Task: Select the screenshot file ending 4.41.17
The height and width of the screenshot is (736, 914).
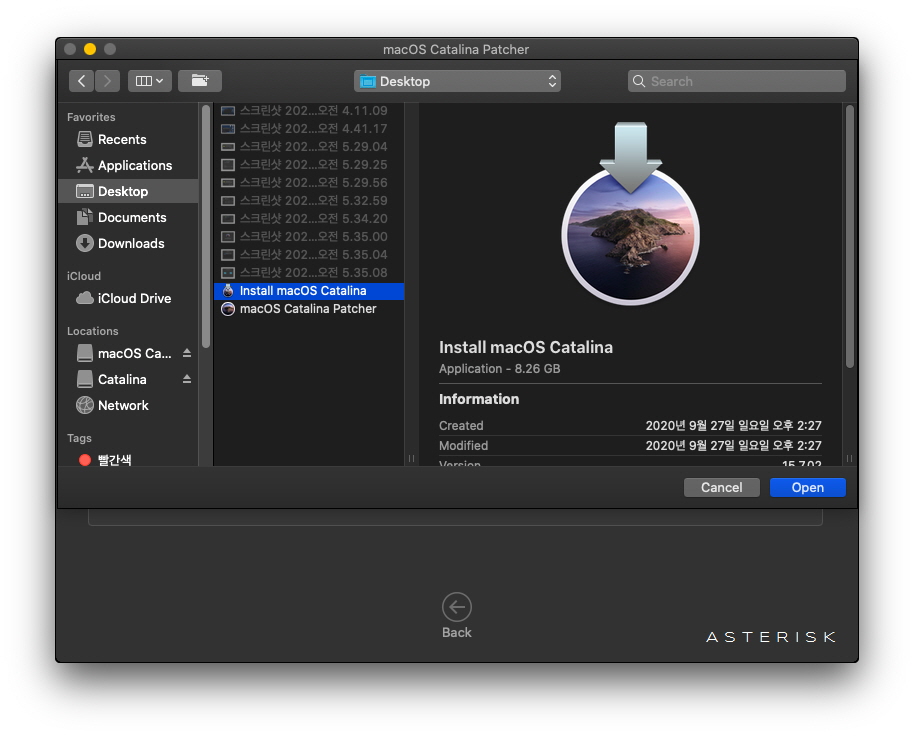Action: pyautogui.click(x=309, y=128)
